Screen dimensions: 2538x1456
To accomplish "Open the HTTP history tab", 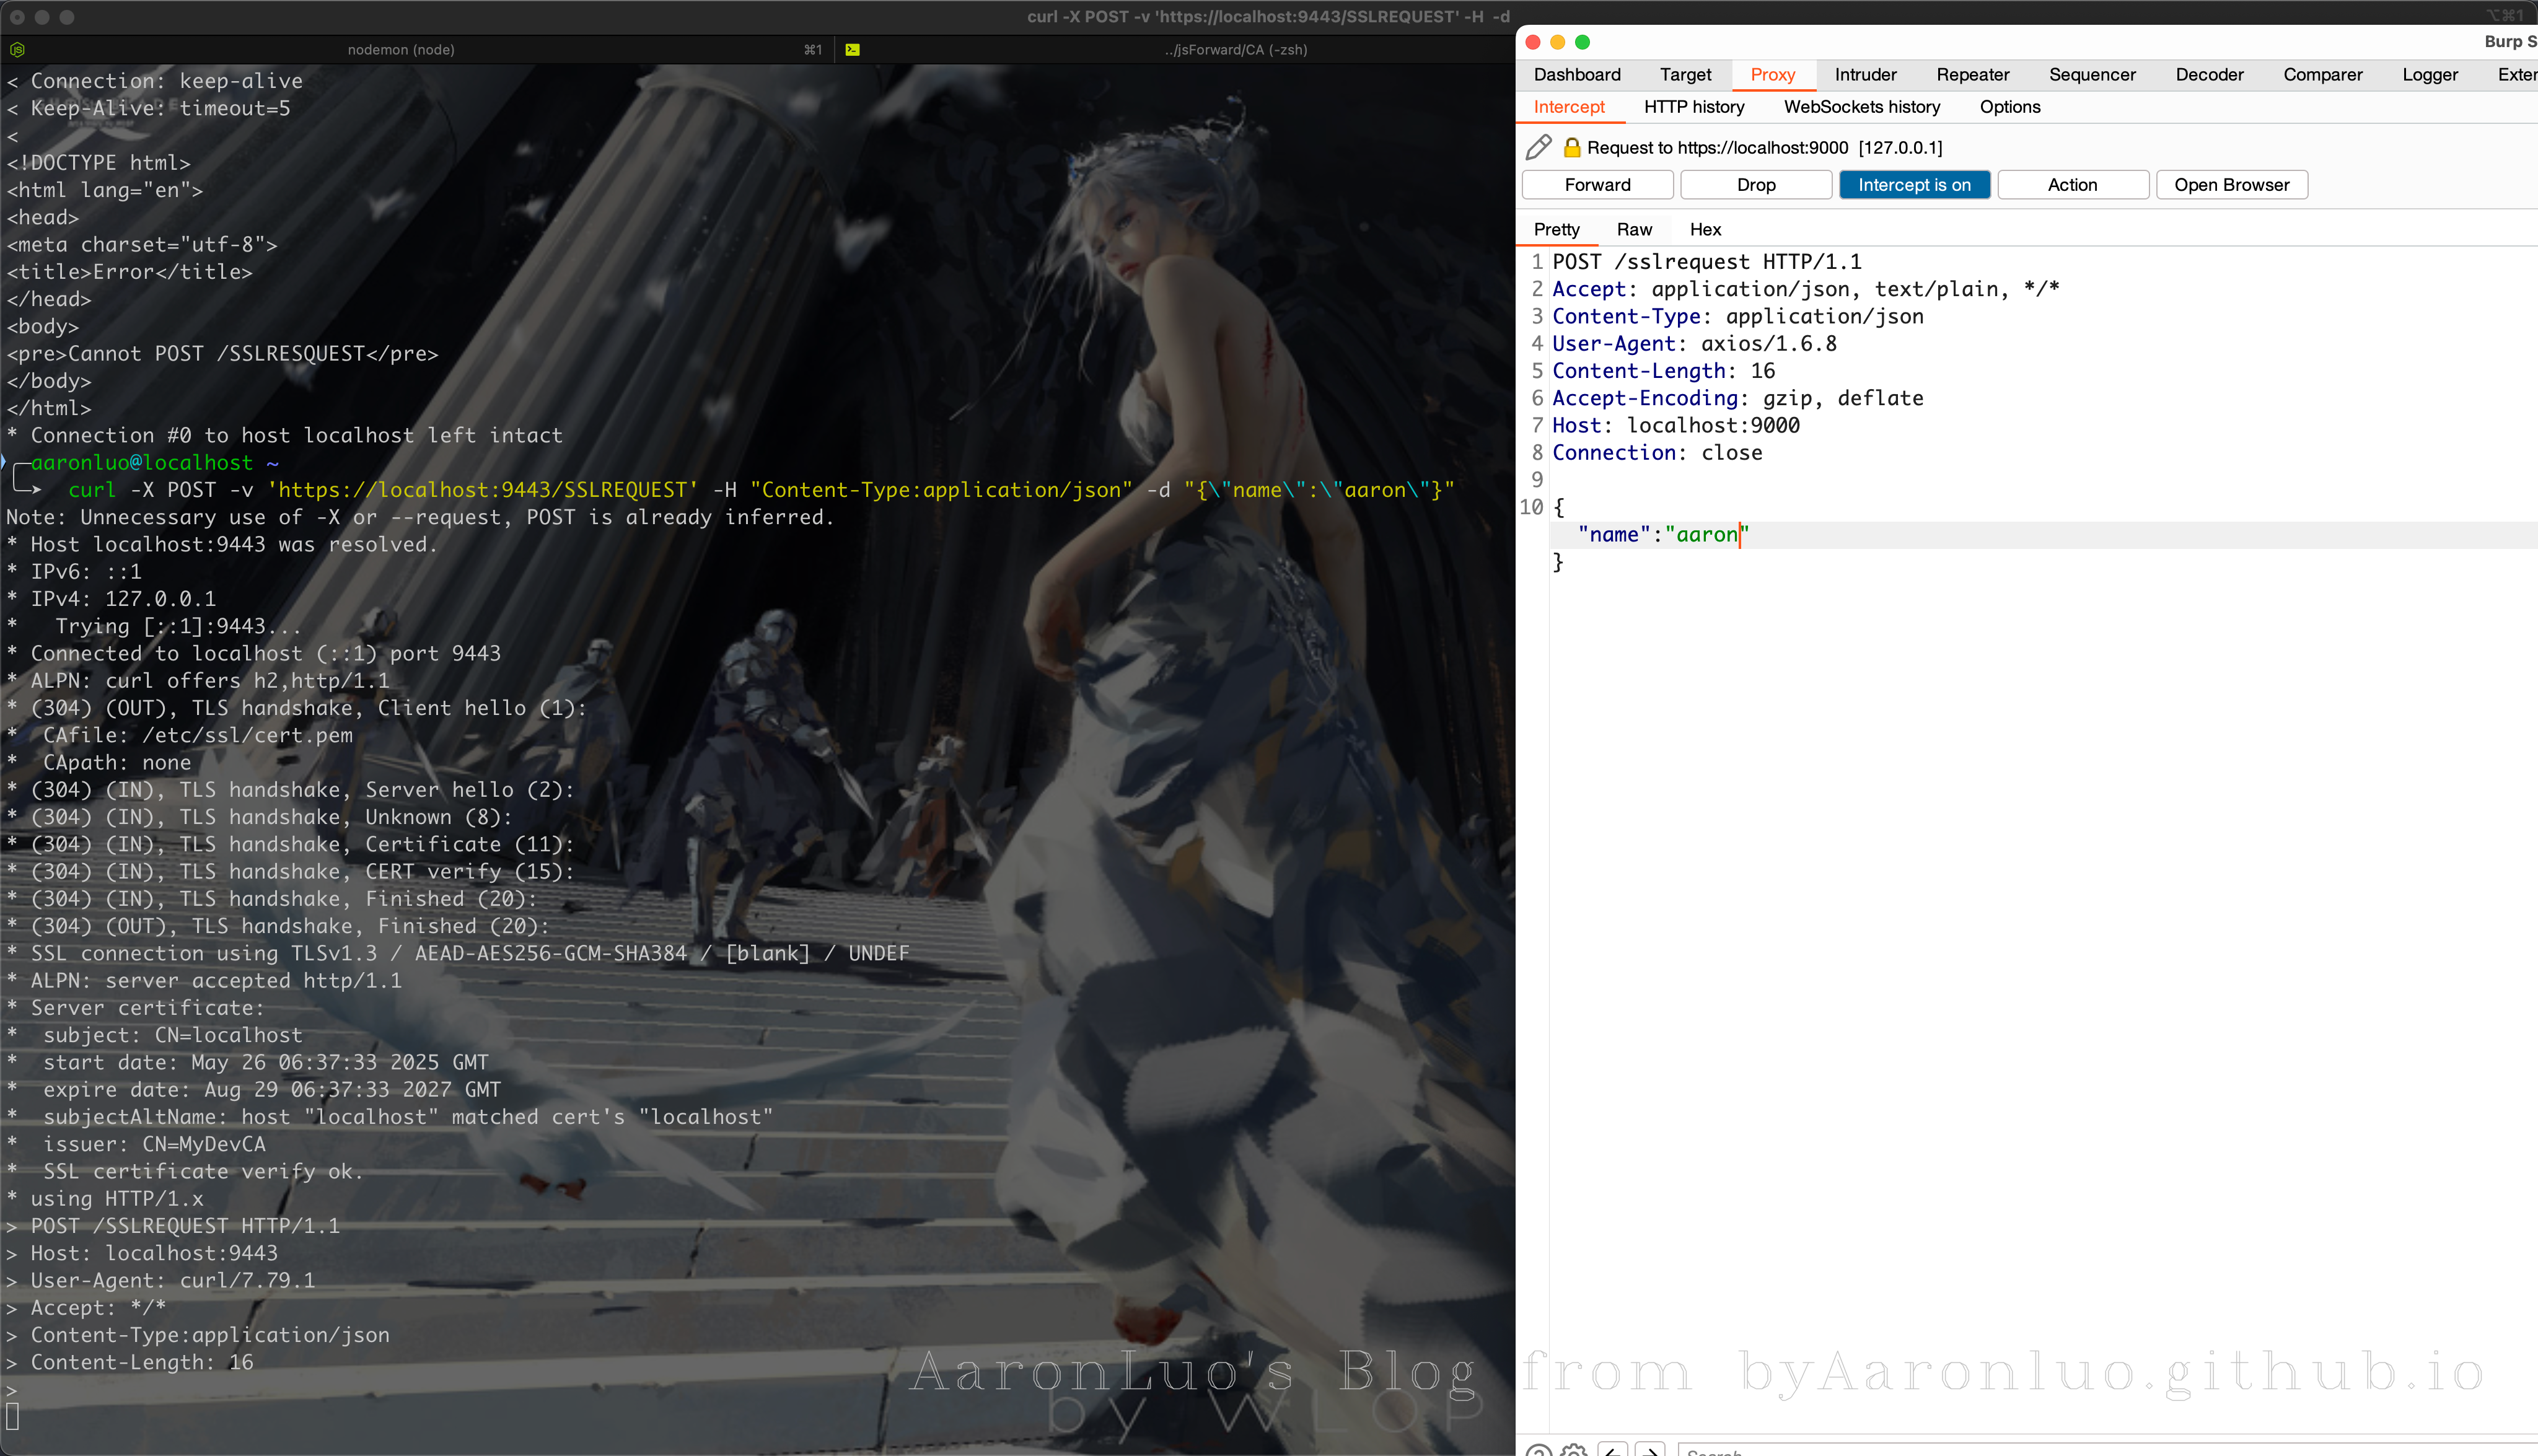I will tap(1694, 107).
